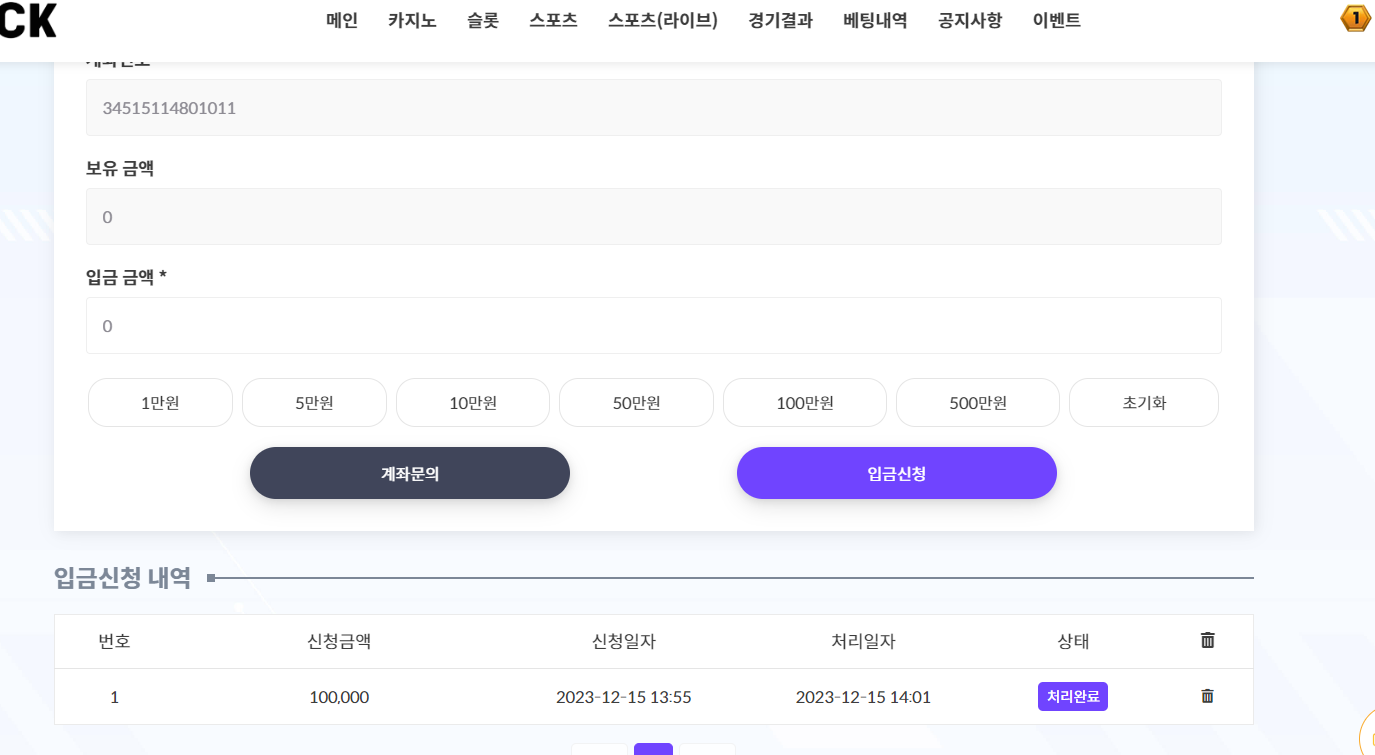Reset the amount with the 초기화 button

pos(1143,403)
